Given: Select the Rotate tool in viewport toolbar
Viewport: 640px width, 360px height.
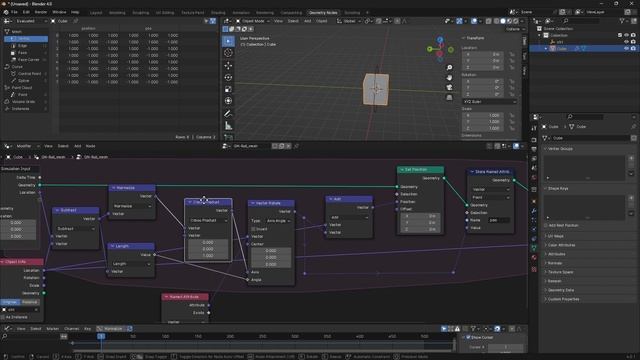Looking at the screenshot, I should click(x=228, y=77).
